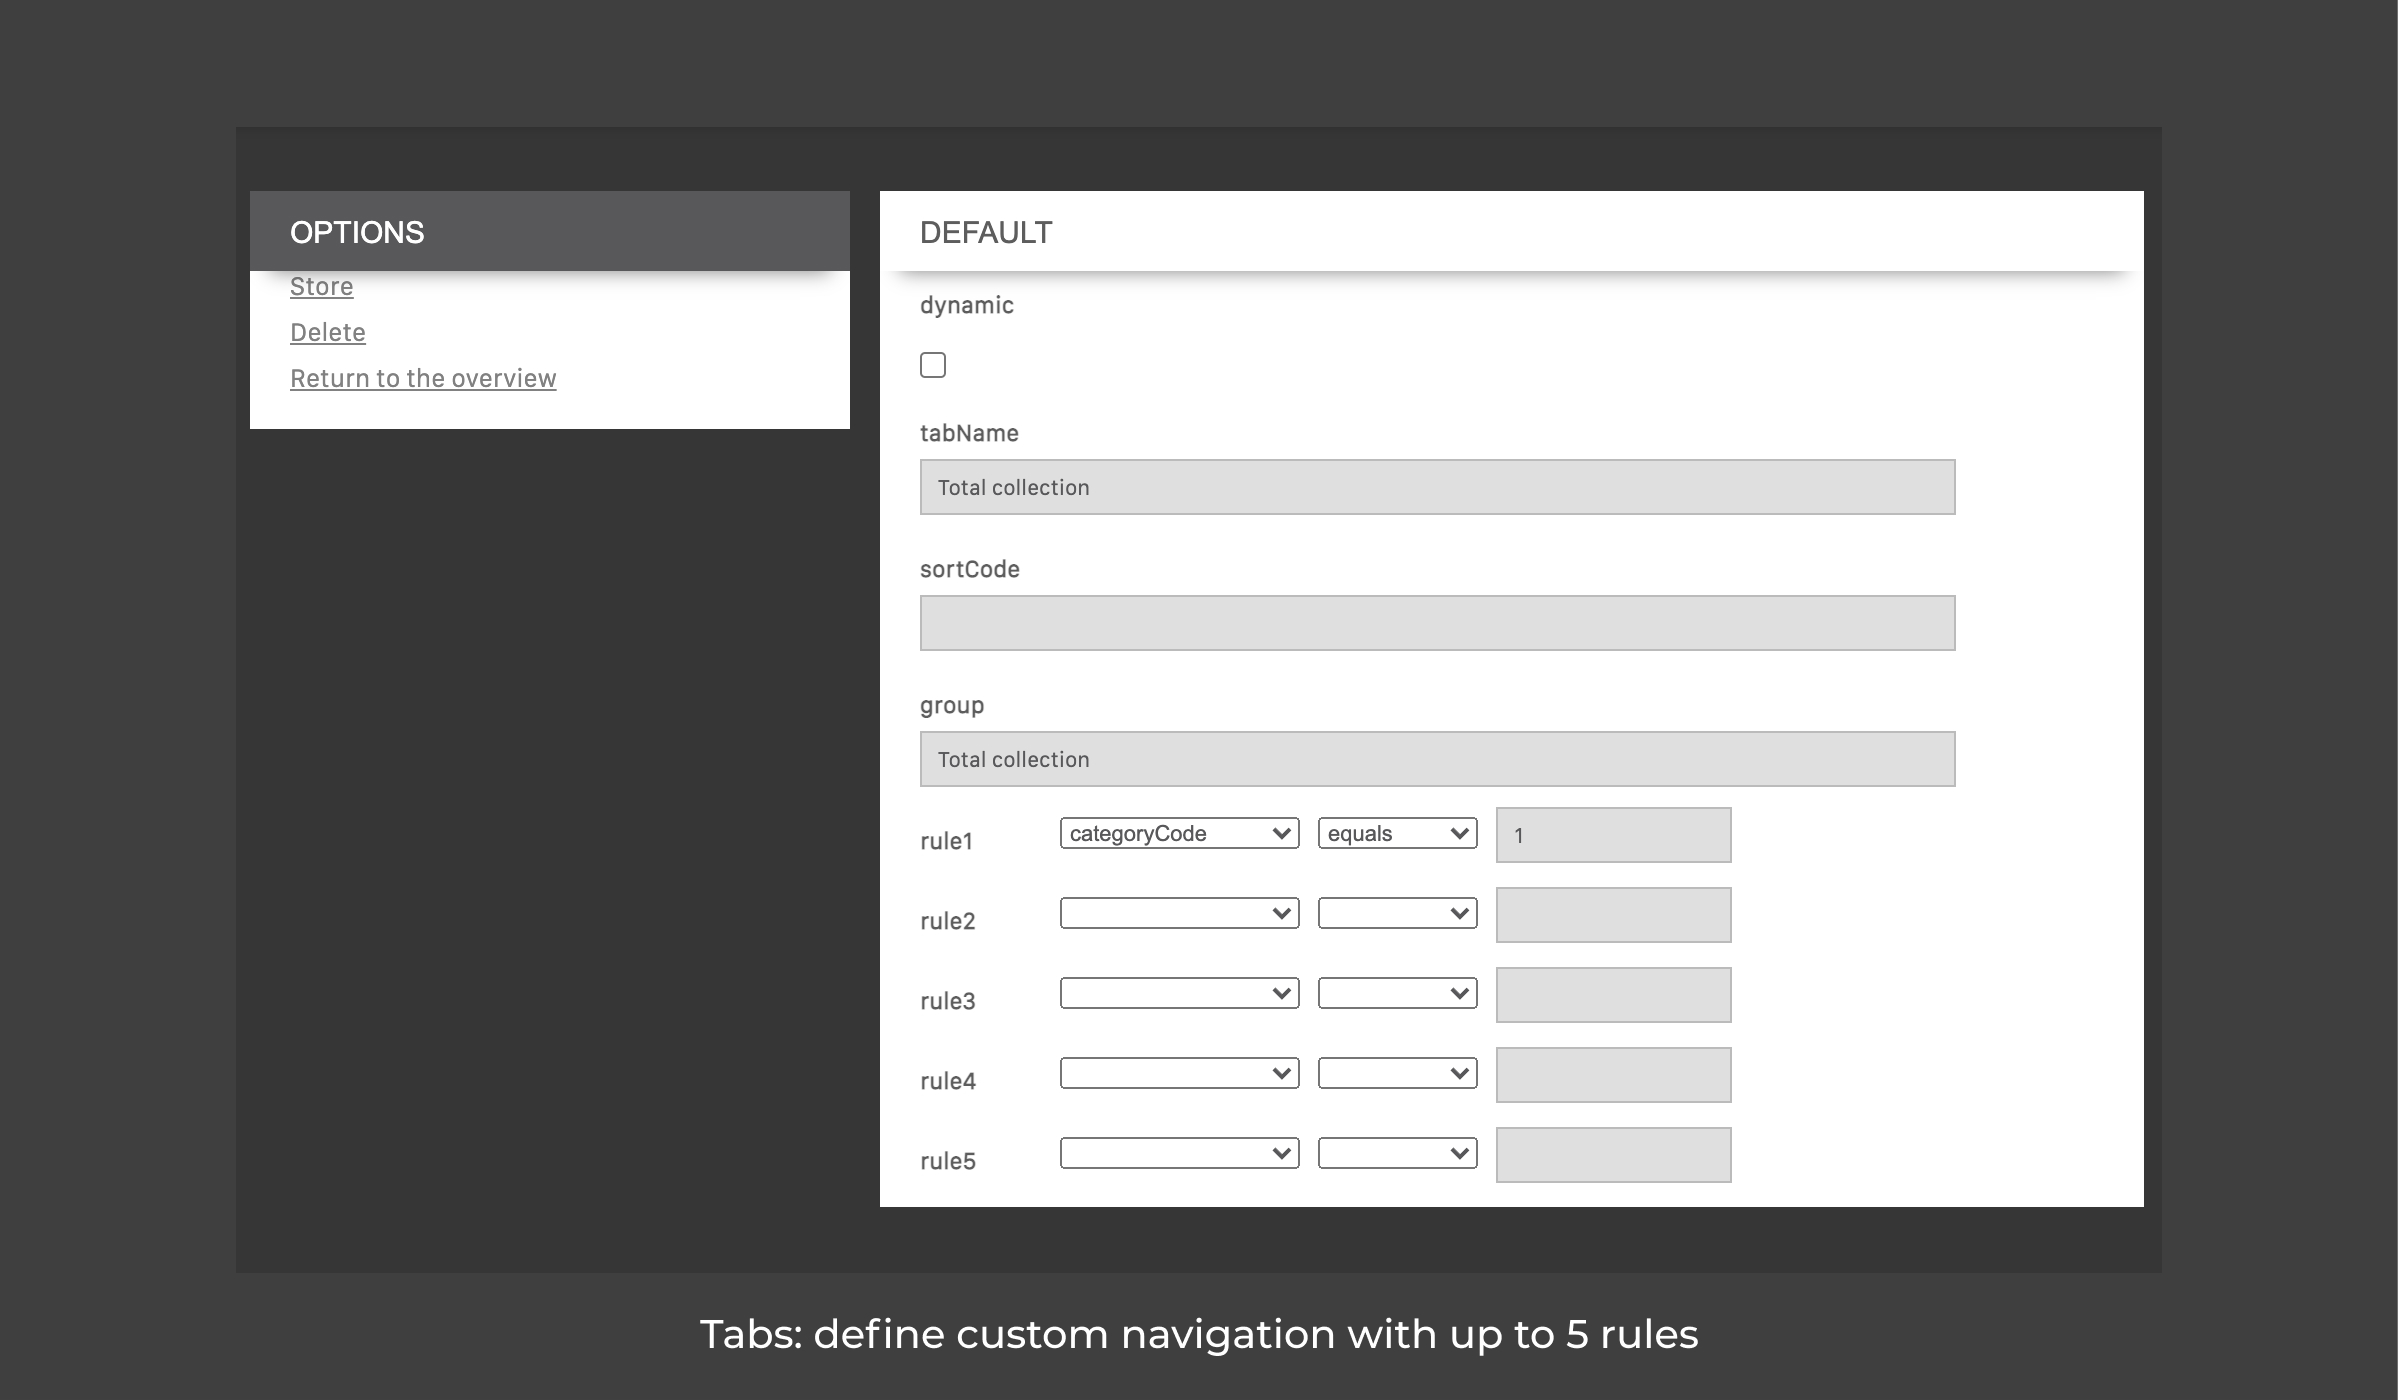Open rule4 field dropdown

coord(1179,1073)
